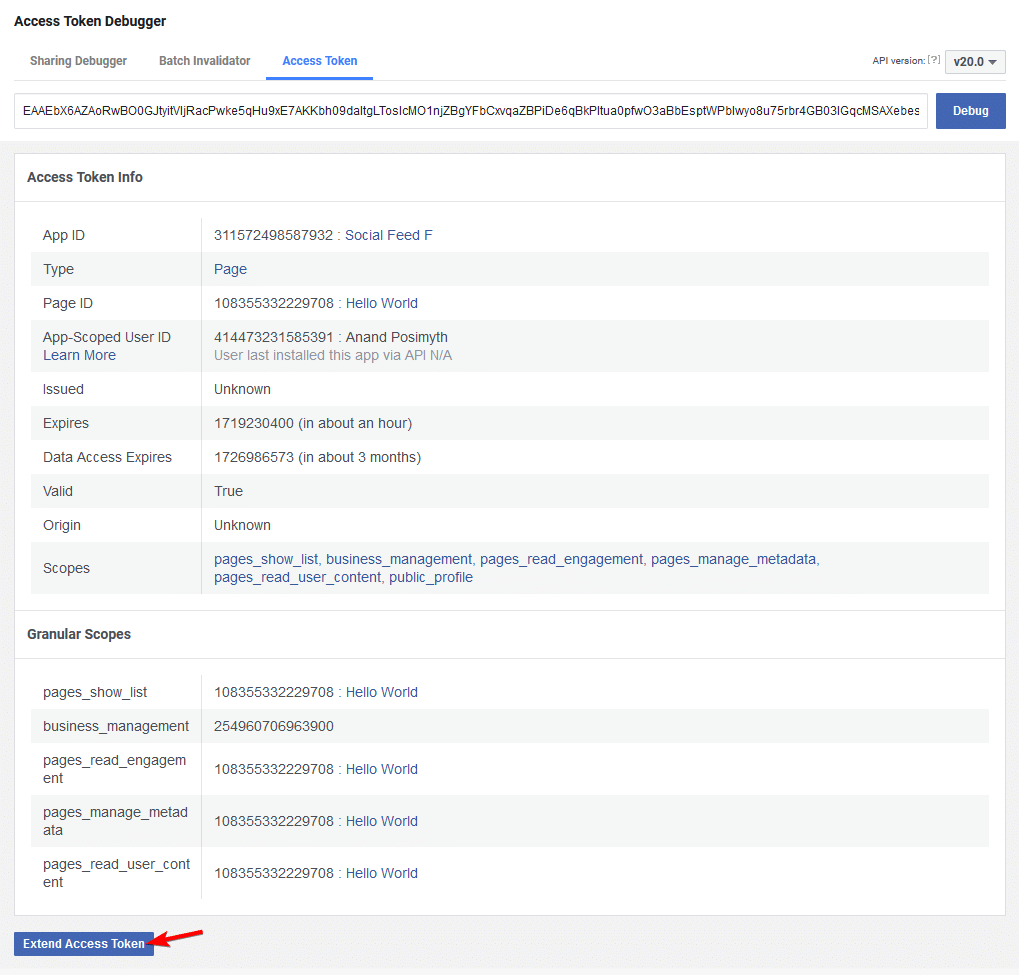Select the App-Scoped User ID 414473231585391
The height and width of the screenshot is (975, 1019).
coord(273,337)
